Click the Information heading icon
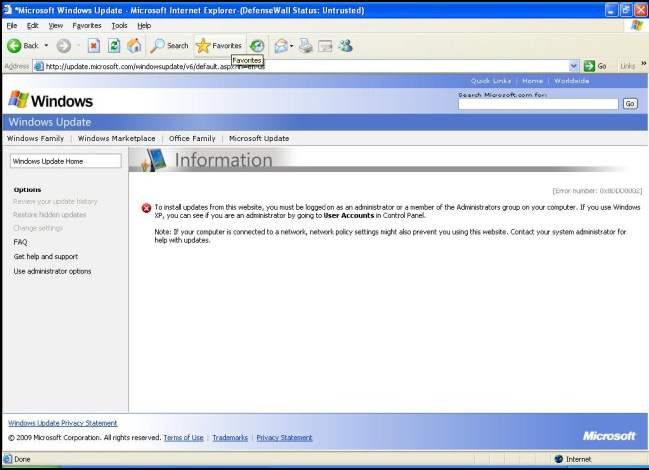This screenshot has height=470, width=649. pyautogui.click(x=154, y=160)
